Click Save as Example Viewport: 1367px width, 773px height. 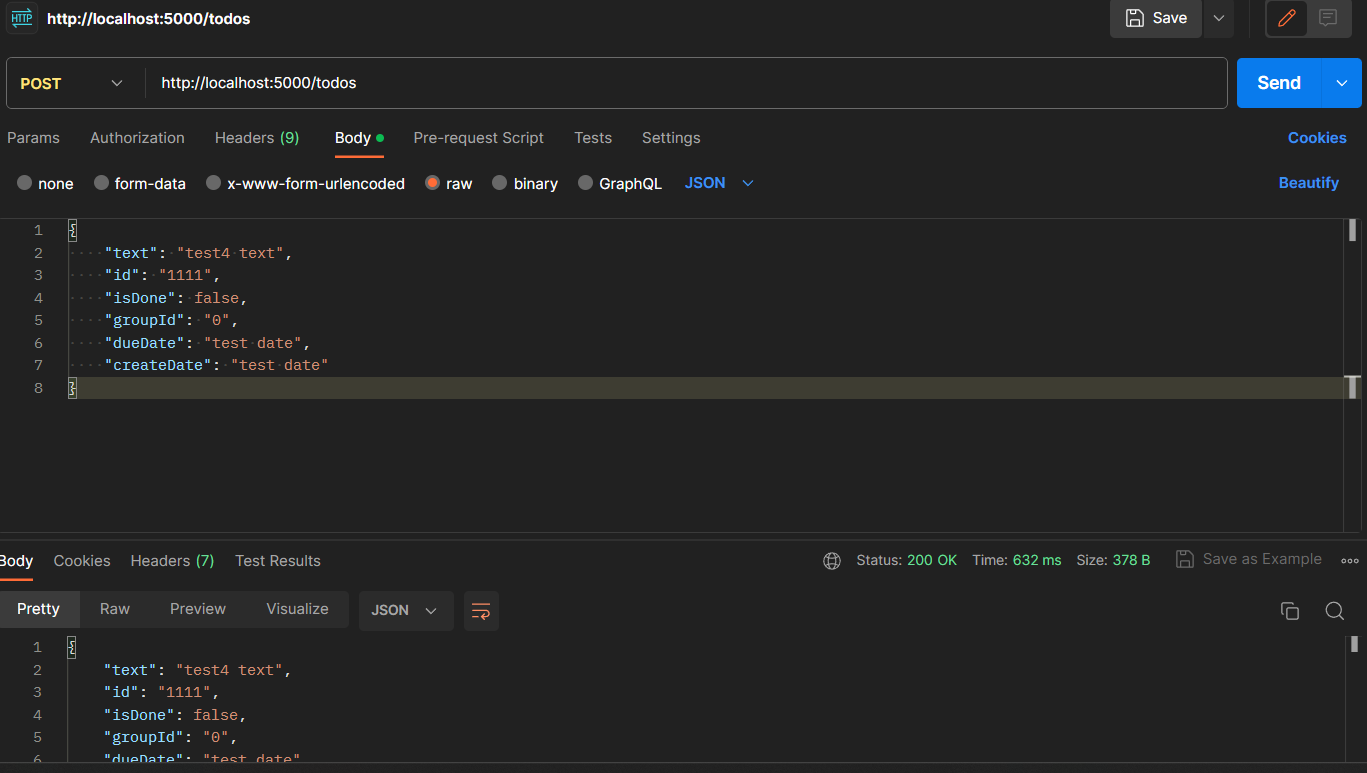[x=1249, y=559]
